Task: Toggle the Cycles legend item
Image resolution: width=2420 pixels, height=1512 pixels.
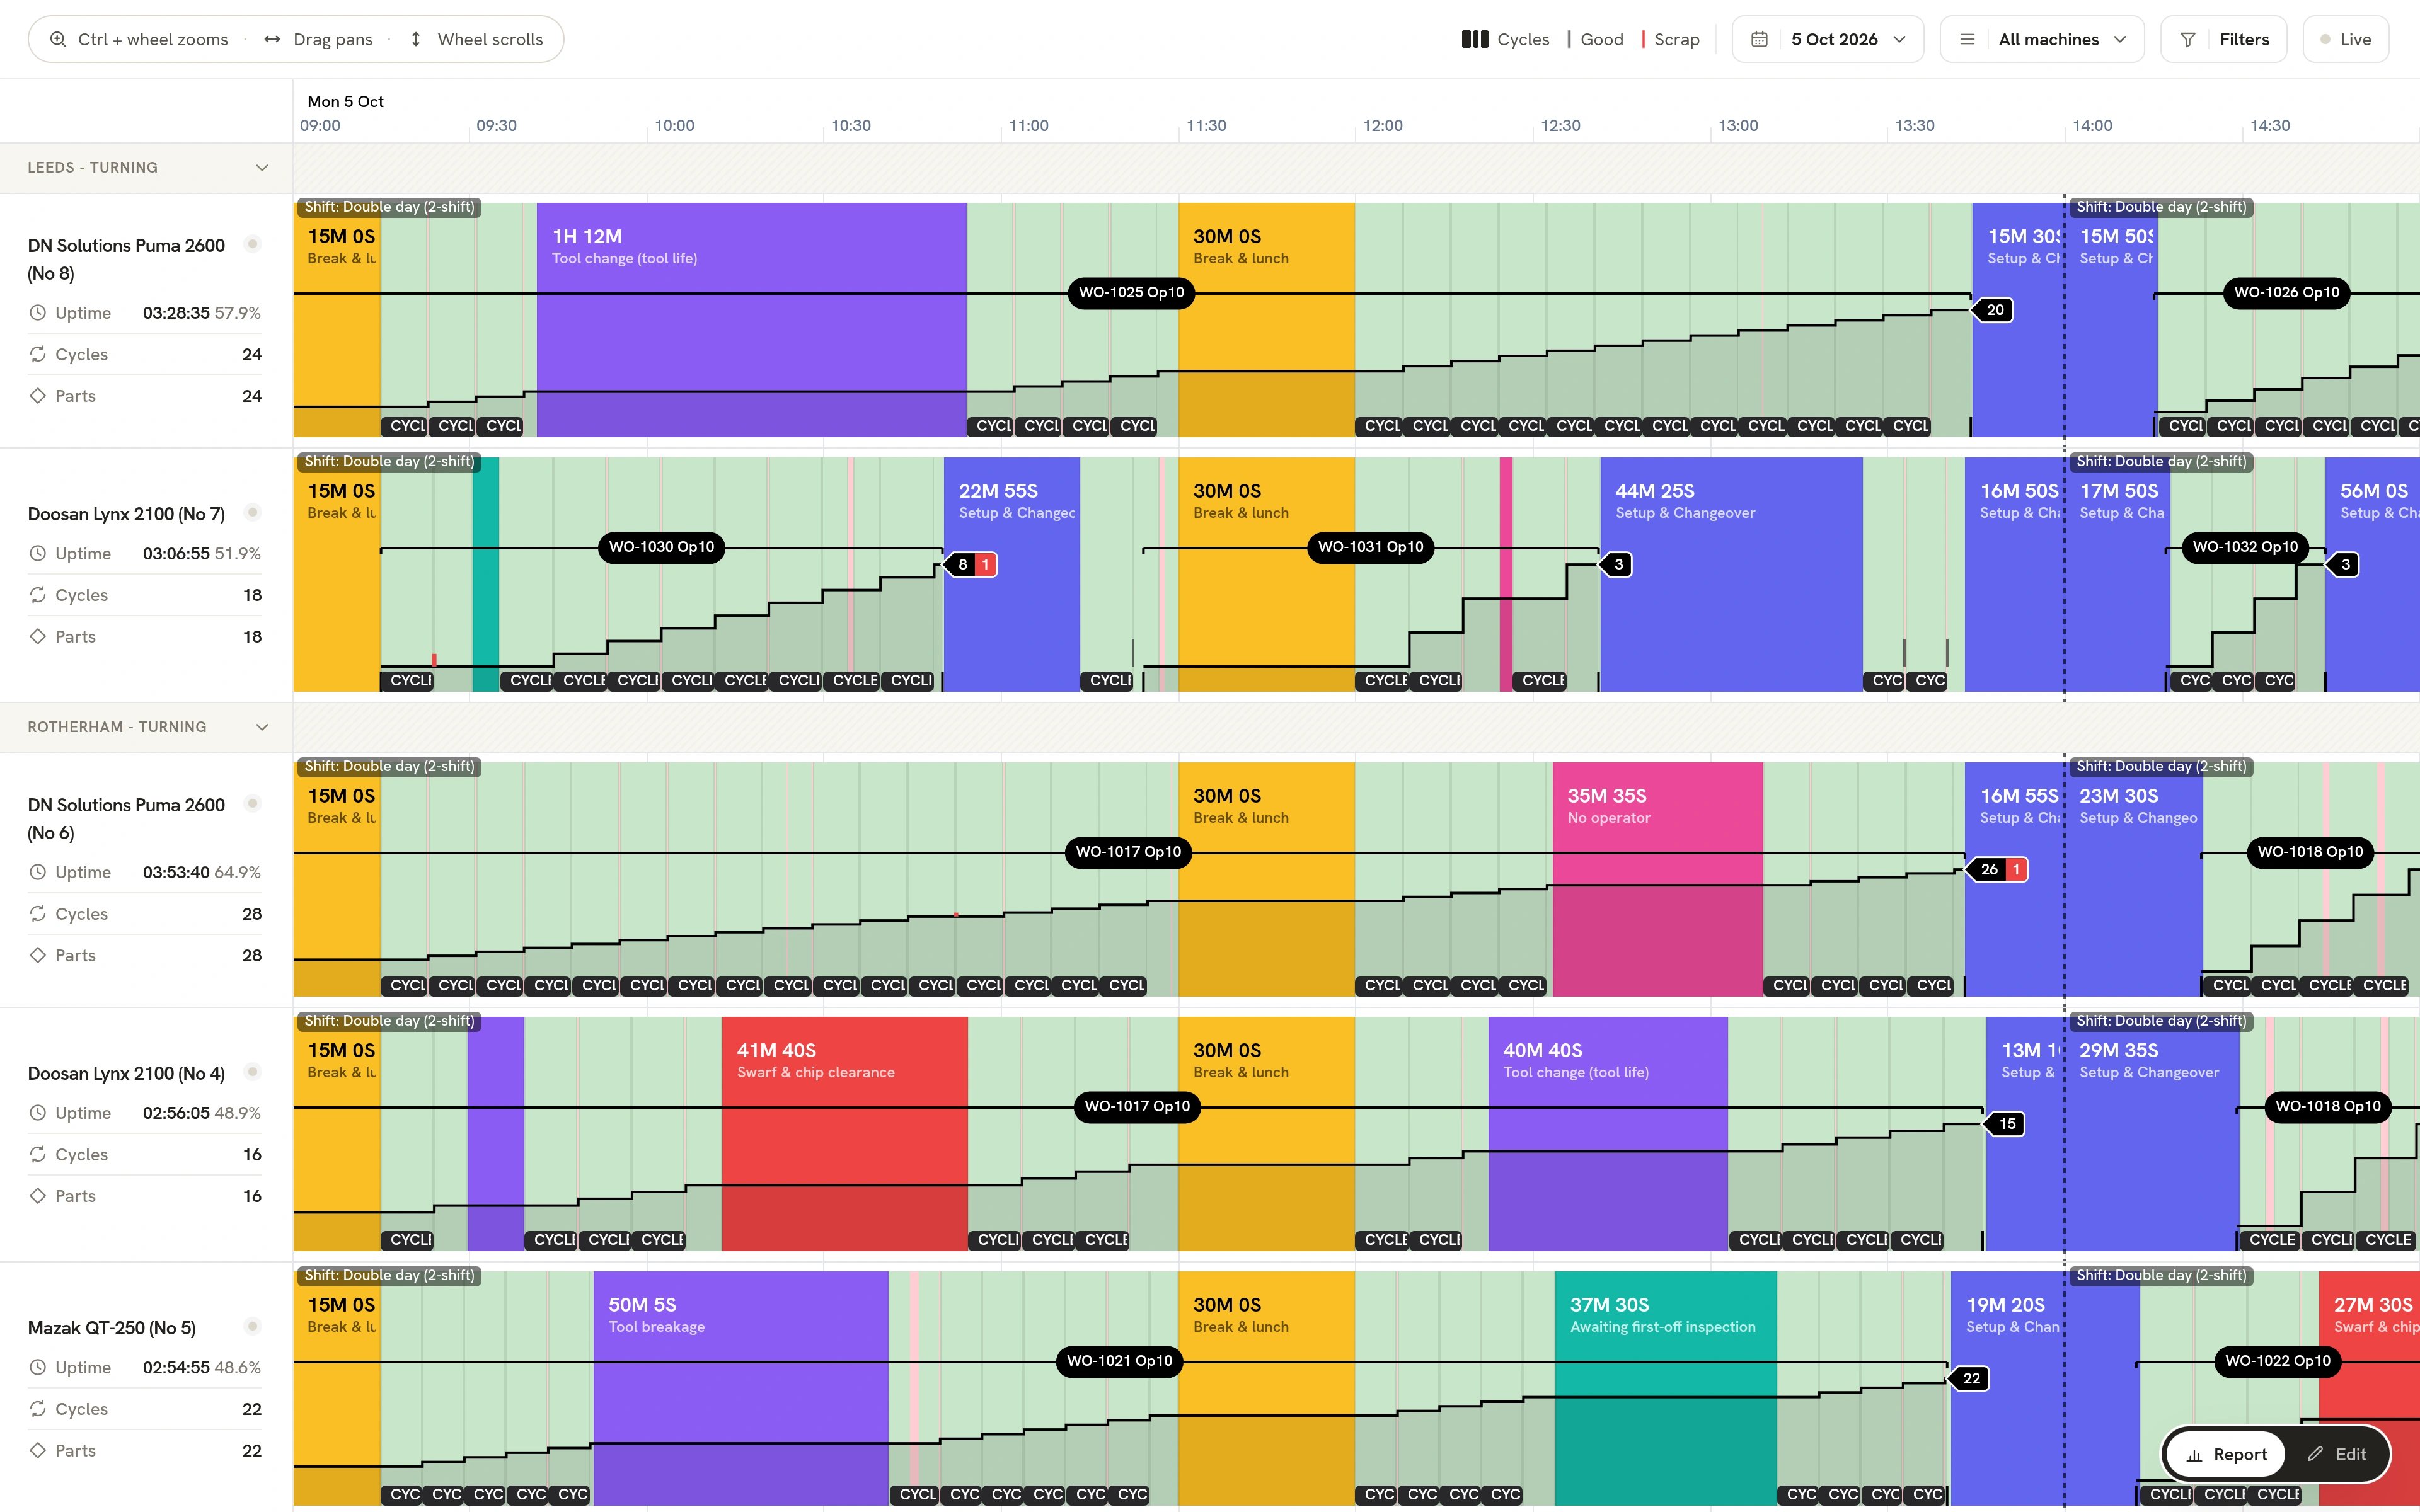Action: pos(1505,39)
